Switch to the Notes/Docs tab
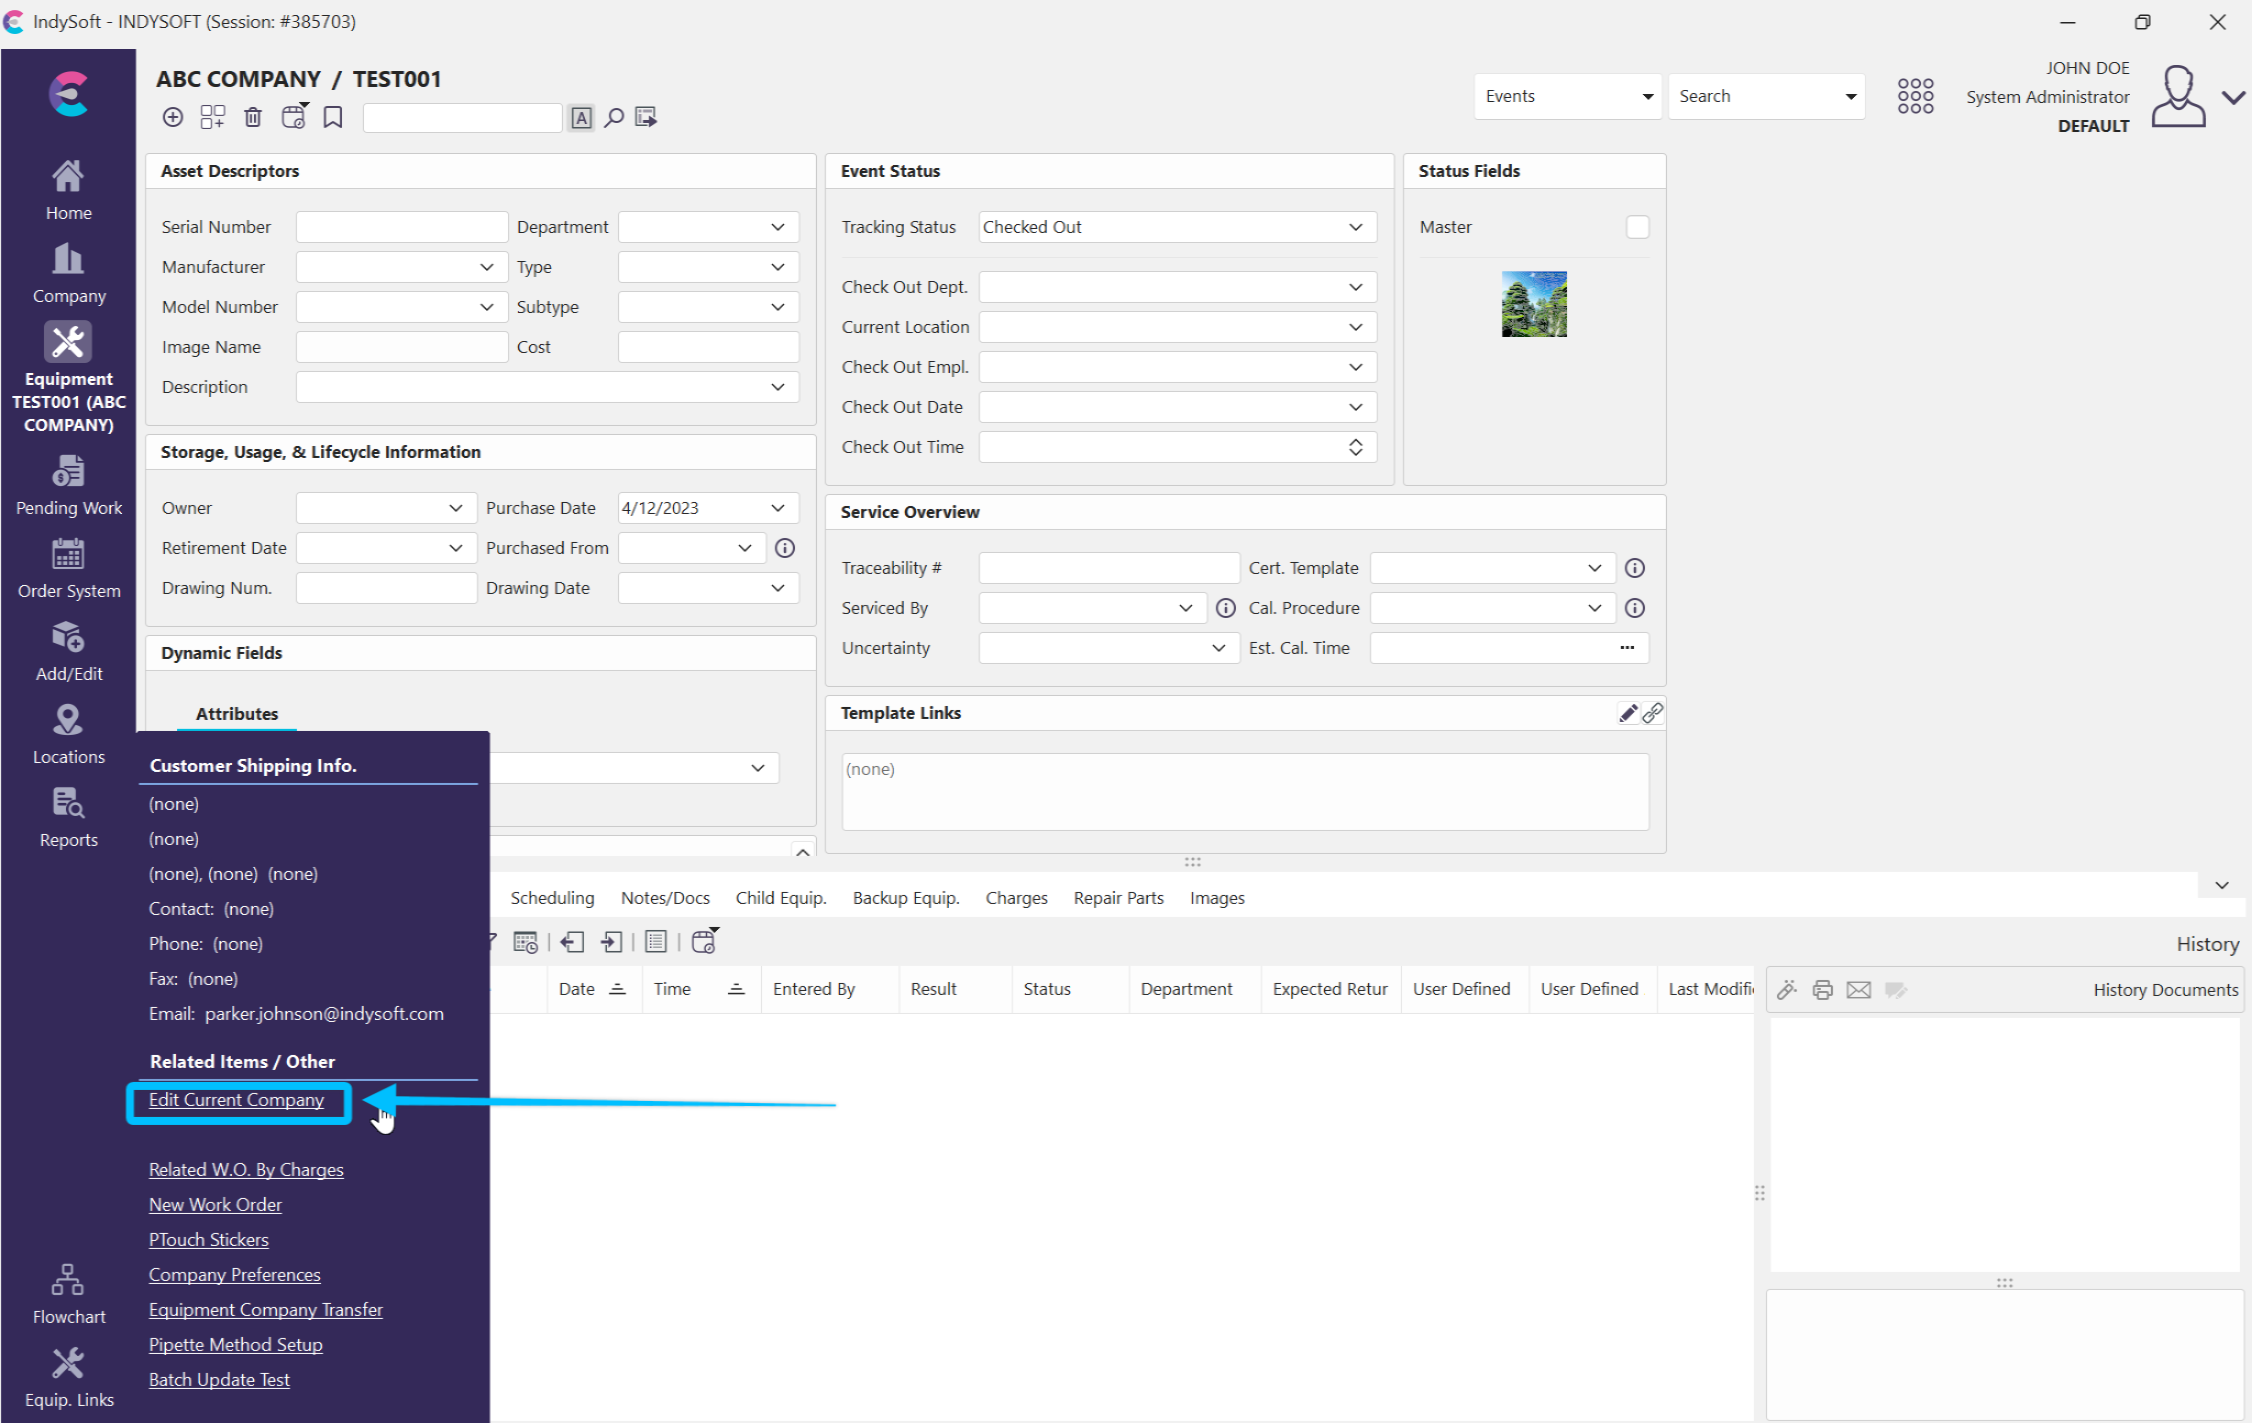Screen dimensions: 2252x1423 point(665,898)
